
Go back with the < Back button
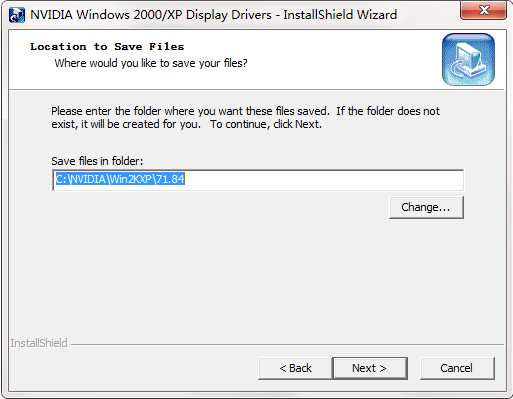click(295, 368)
